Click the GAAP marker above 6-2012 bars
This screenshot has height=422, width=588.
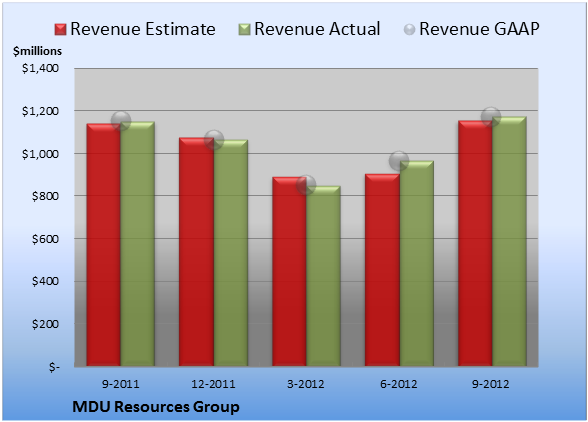click(399, 161)
